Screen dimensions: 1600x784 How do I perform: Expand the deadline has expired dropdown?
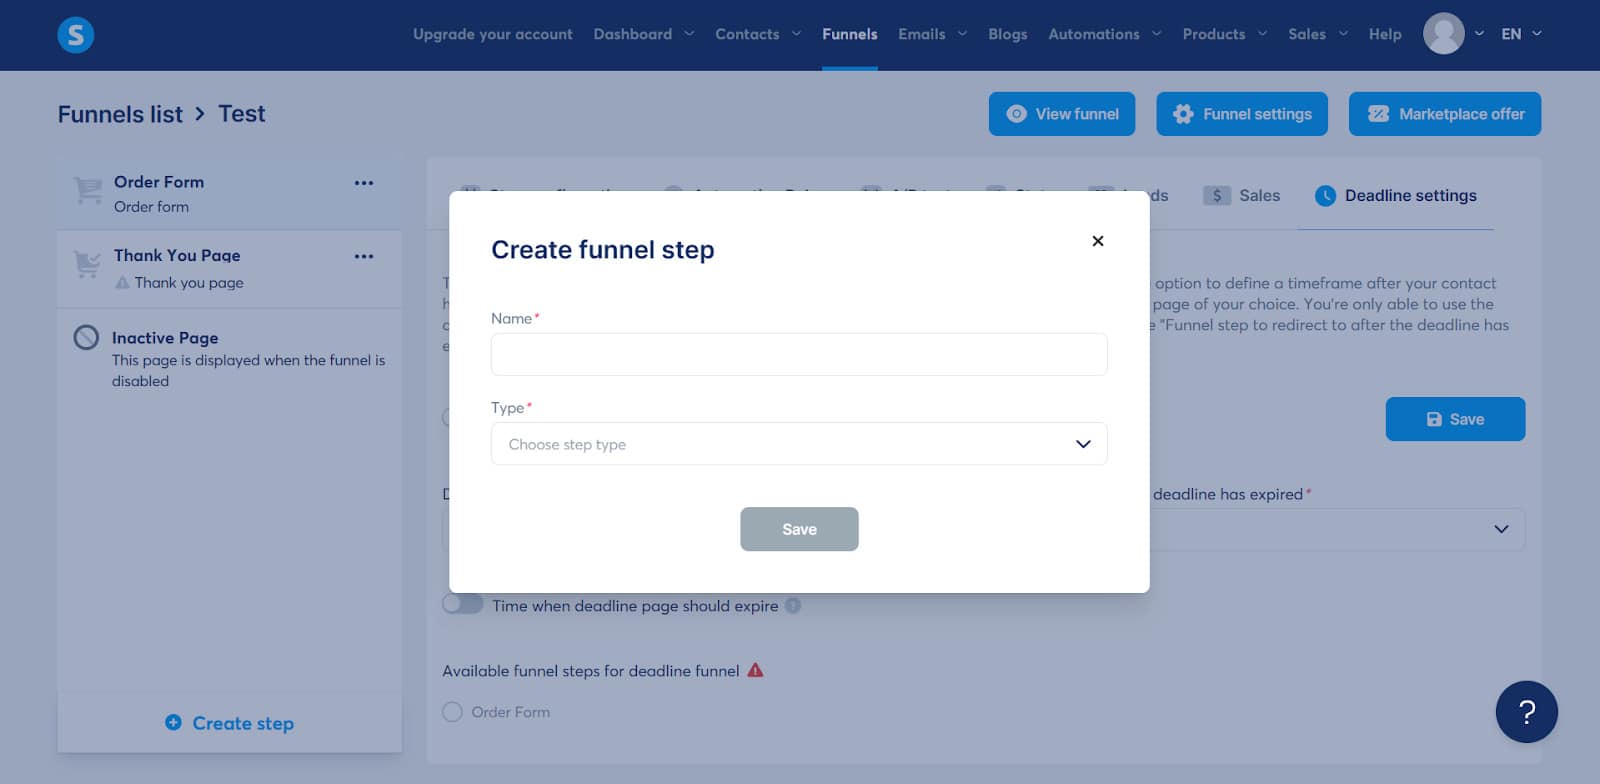tap(1500, 529)
